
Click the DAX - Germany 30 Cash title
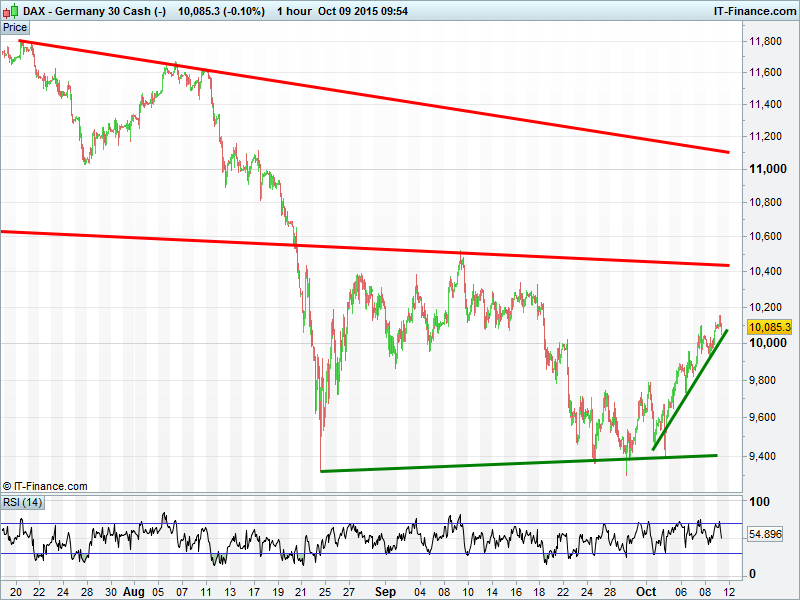(94, 11)
